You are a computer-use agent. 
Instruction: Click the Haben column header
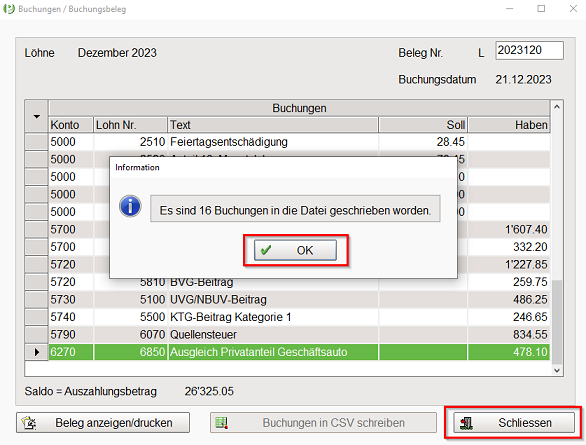pos(509,125)
